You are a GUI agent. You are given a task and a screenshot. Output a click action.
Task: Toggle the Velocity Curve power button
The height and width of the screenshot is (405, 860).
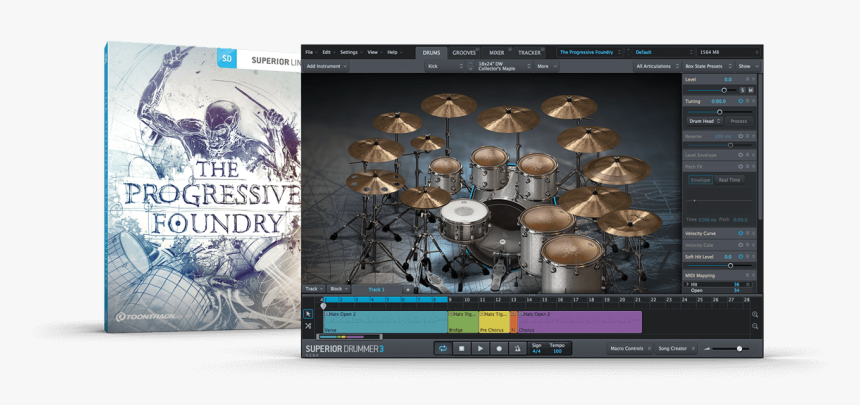741,233
